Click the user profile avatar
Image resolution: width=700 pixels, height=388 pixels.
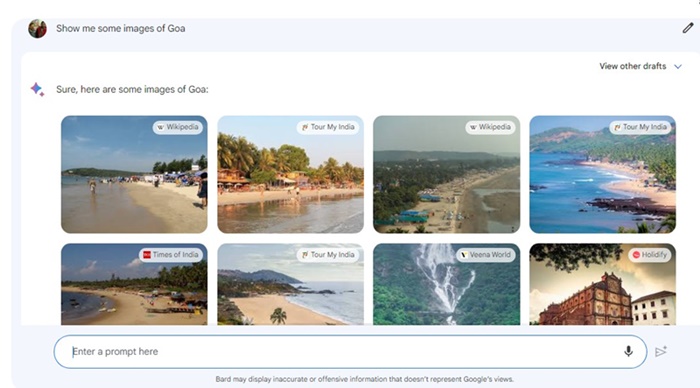click(38, 29)
